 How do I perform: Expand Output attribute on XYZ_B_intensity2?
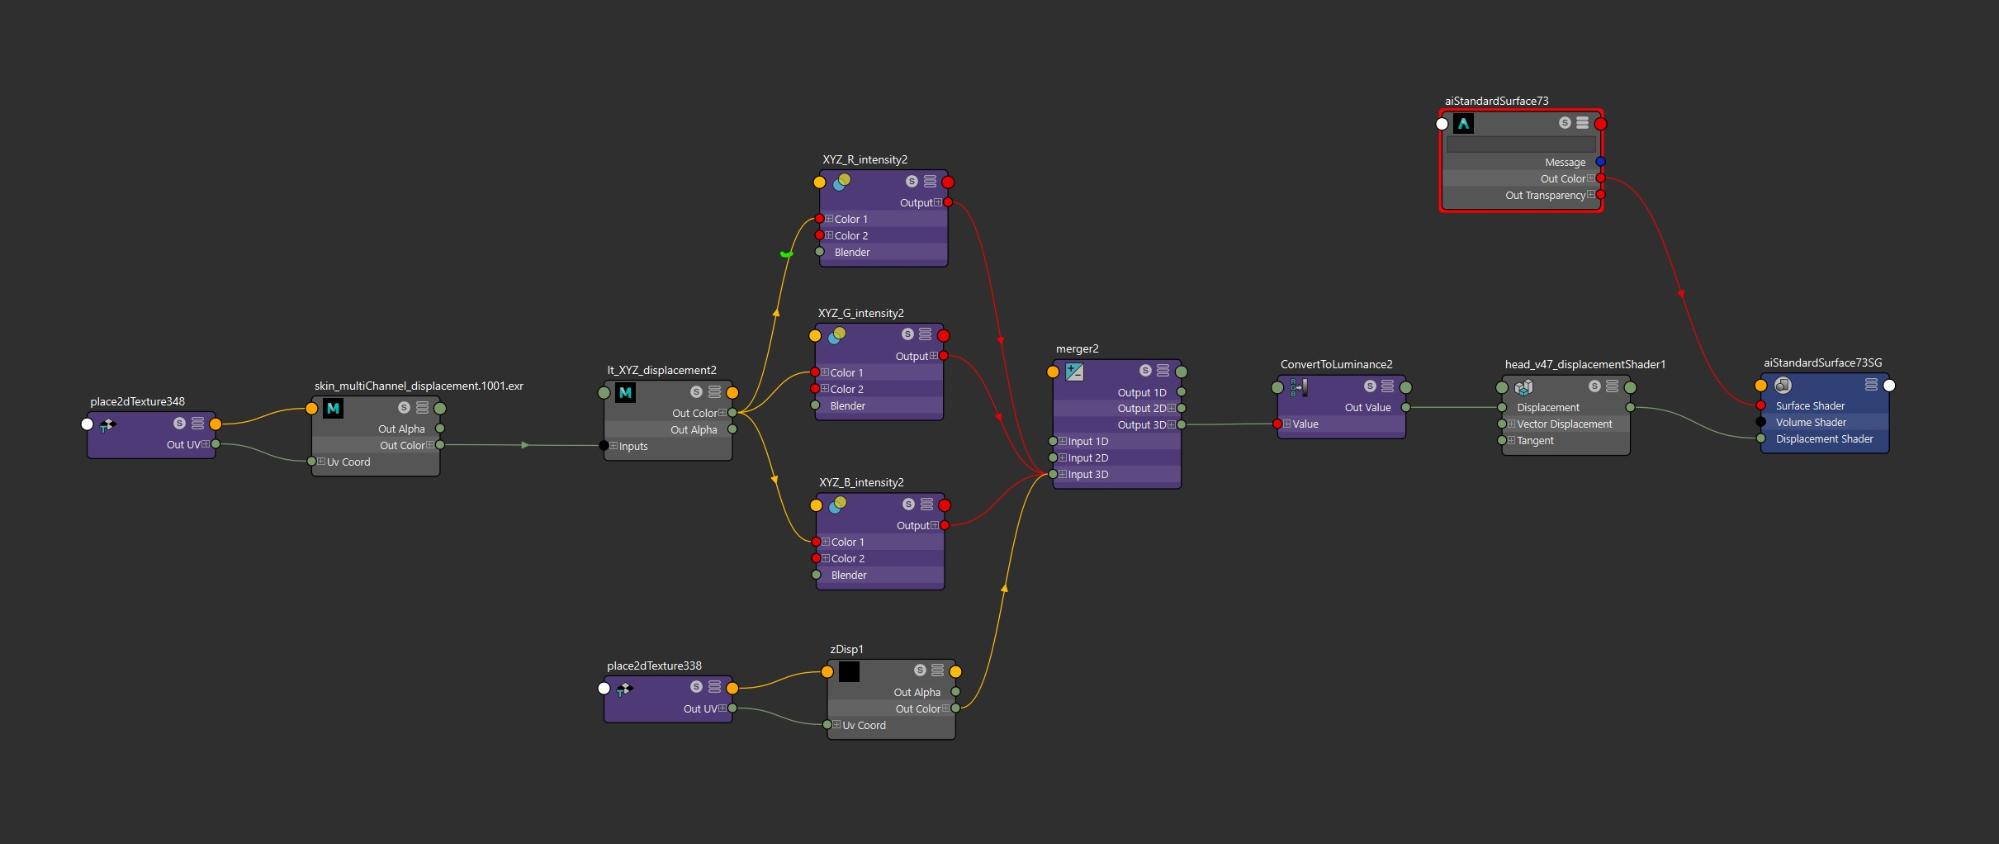coord(934,525)
